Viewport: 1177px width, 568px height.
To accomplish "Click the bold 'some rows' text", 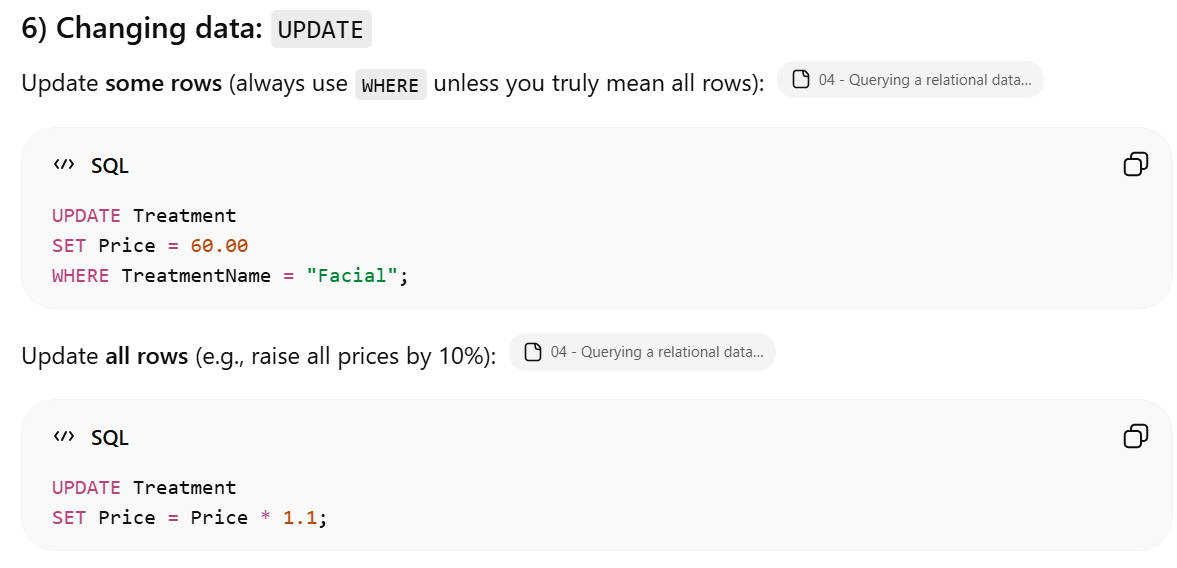I will (164, 83).
